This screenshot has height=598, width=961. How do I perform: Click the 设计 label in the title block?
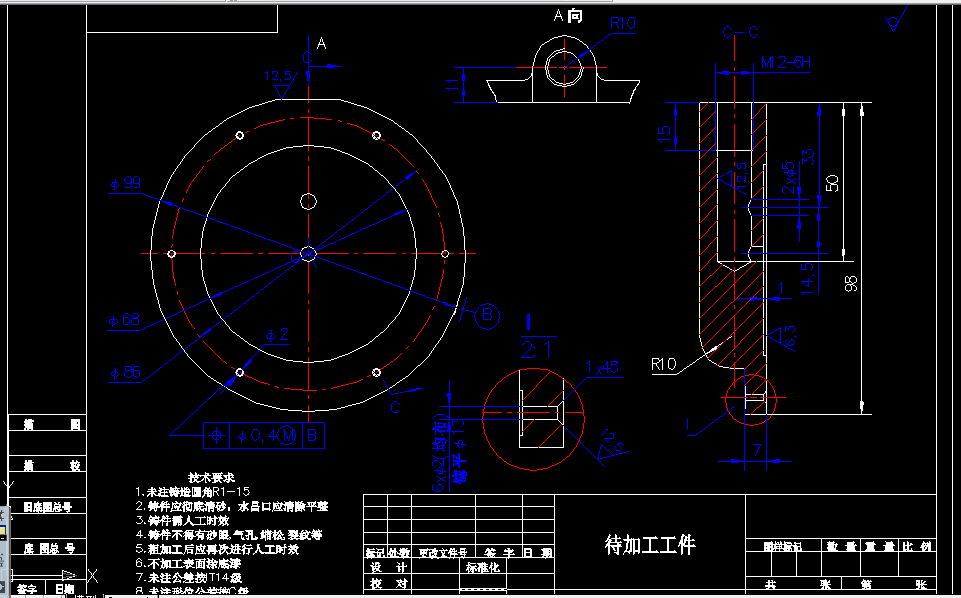389,566
